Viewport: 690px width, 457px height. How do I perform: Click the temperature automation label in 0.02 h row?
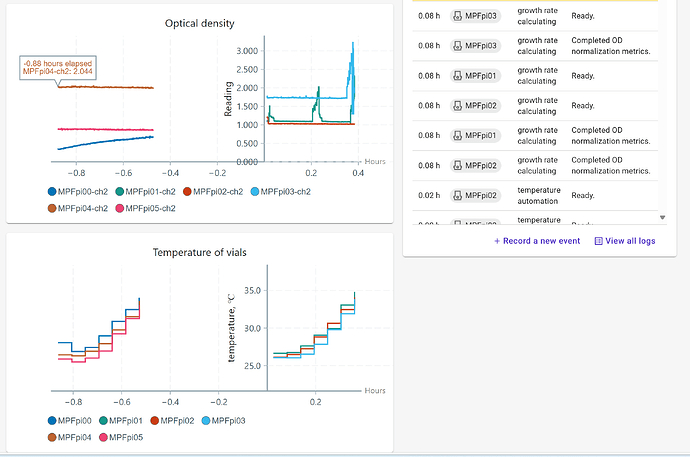[539, 195]
